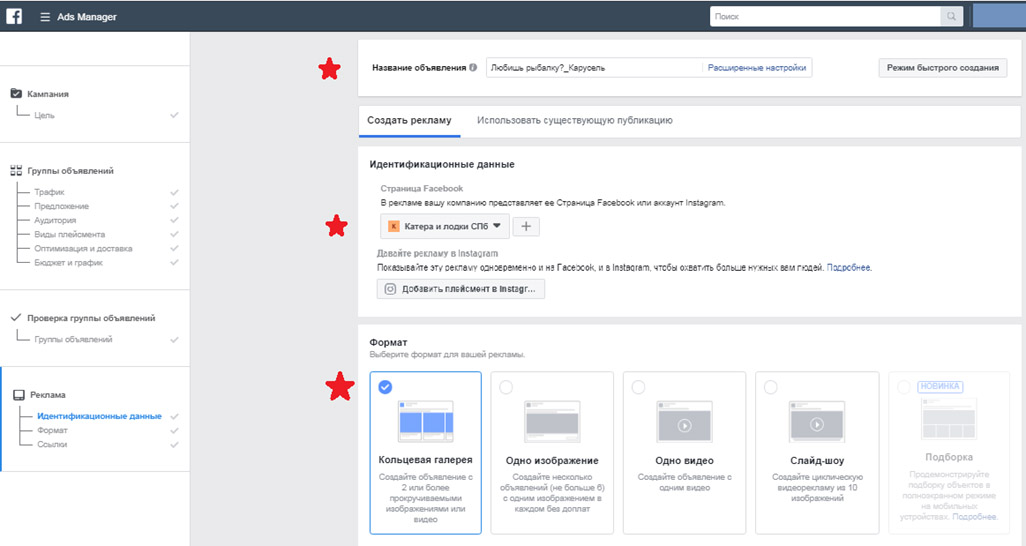This screenshot has width=1026, height=546.
Task: Open Формат in the sidebar
Action: point(52,430)
